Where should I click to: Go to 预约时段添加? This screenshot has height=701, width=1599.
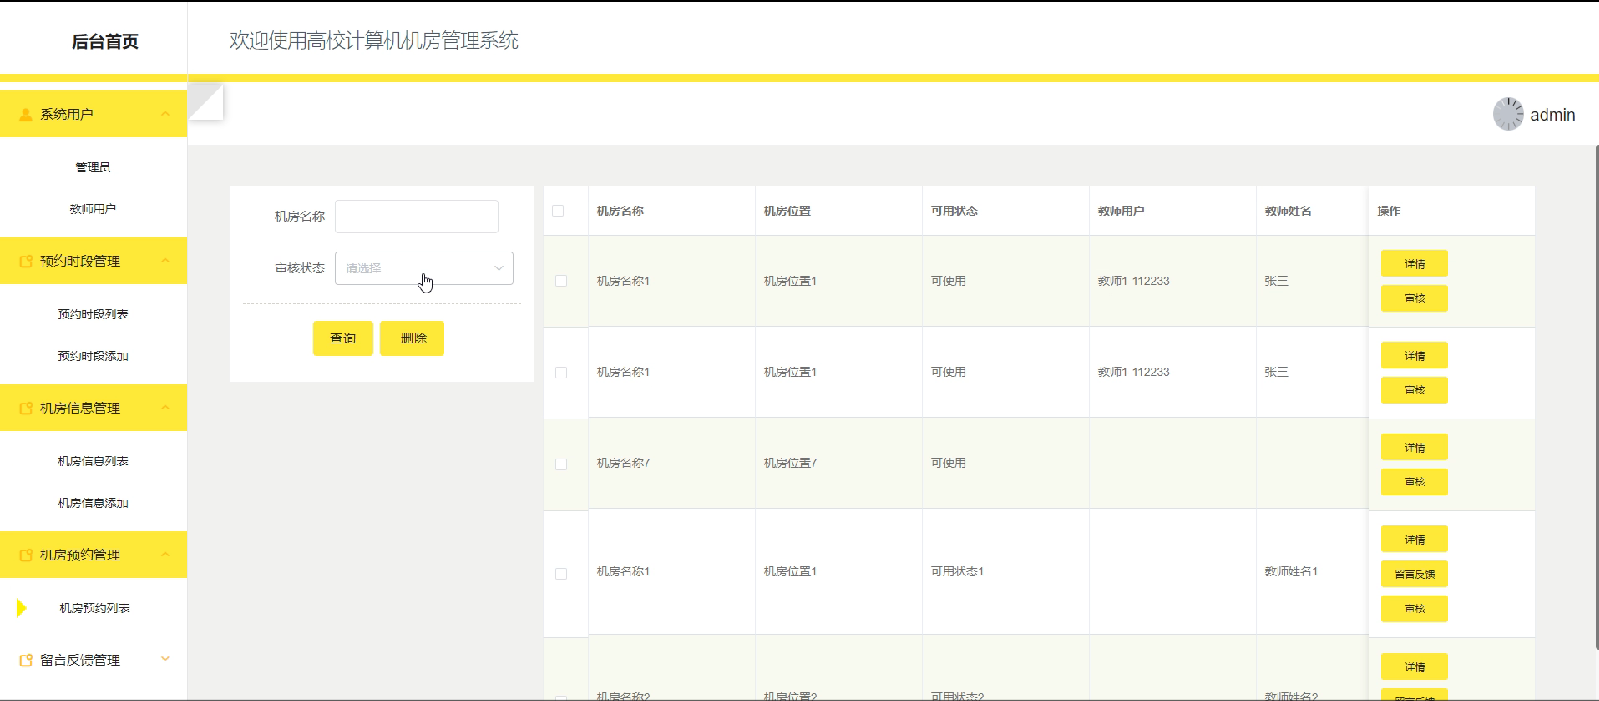[x=93, y=356]
